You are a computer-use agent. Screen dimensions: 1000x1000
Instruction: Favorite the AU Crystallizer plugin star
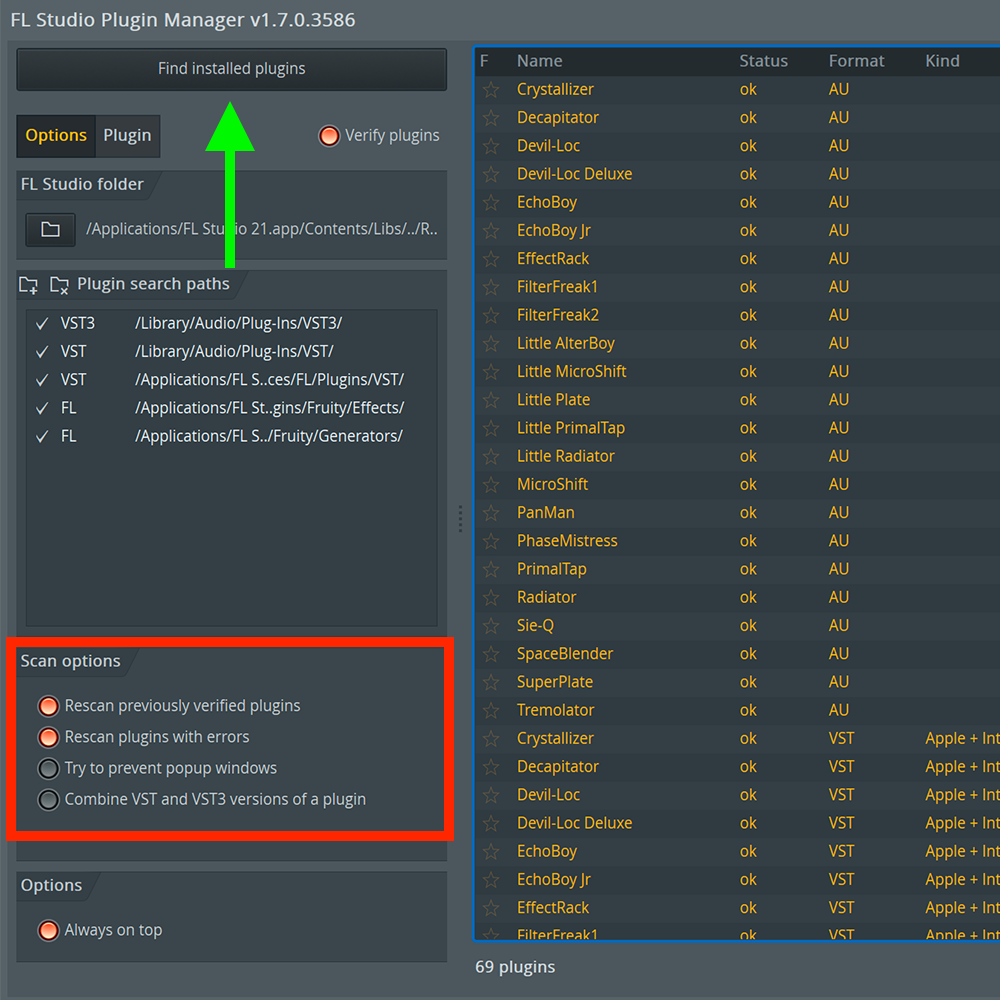coord(491,90)
